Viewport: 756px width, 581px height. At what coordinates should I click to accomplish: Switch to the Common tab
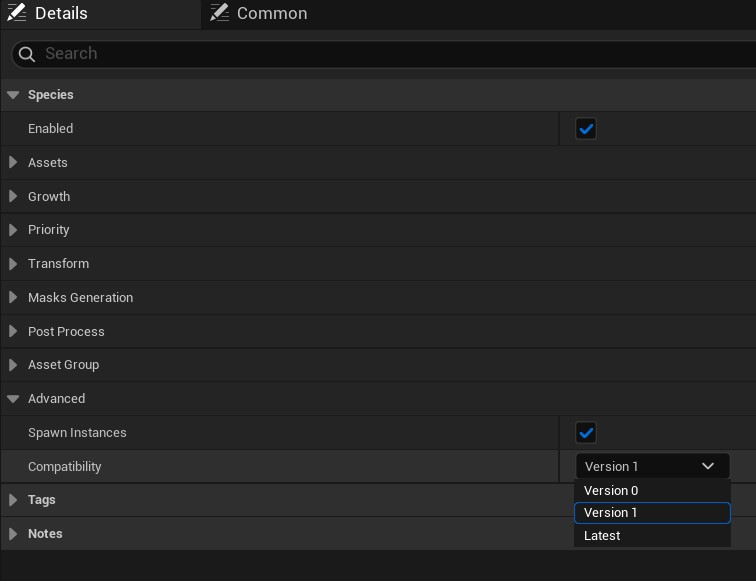(271, 14)
